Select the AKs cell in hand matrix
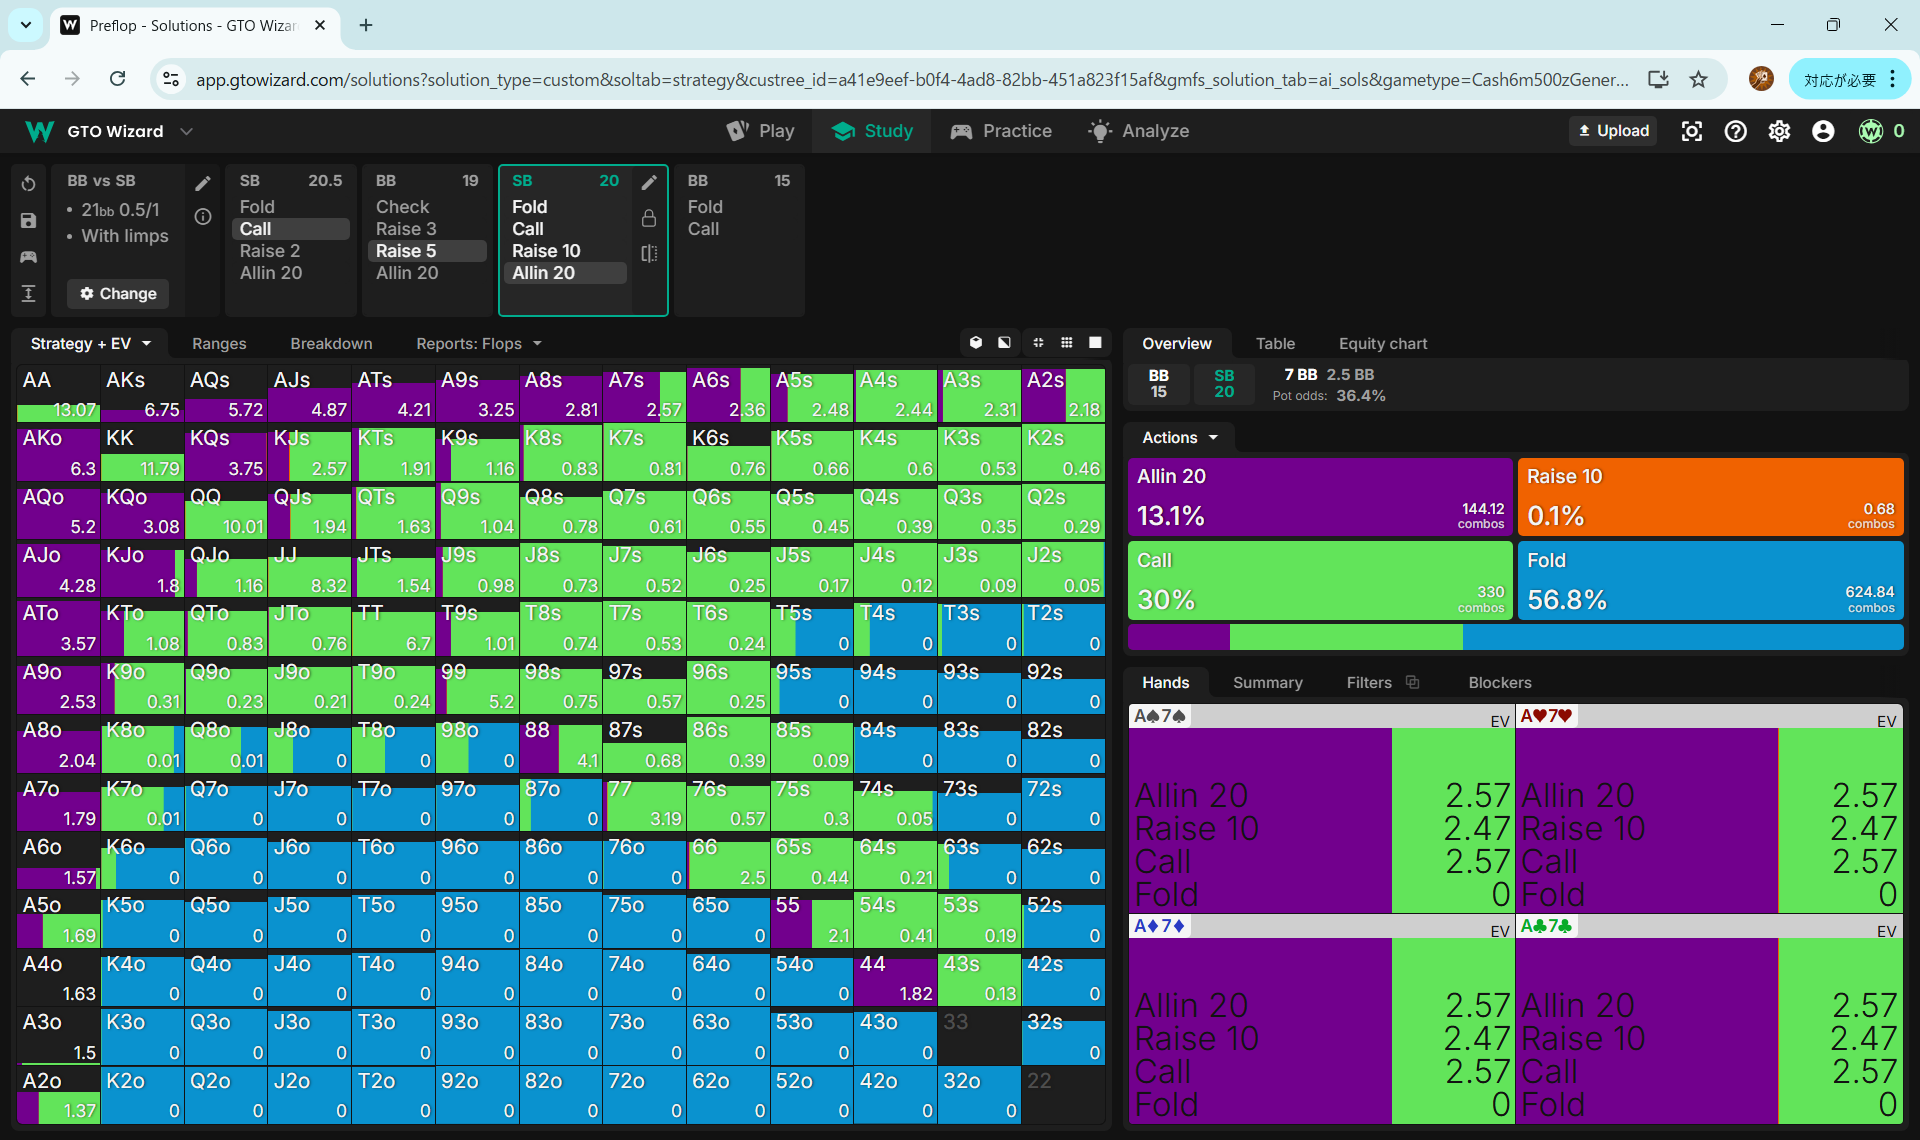Viewport: 1920px width, 1140px height. pos(142,395)
